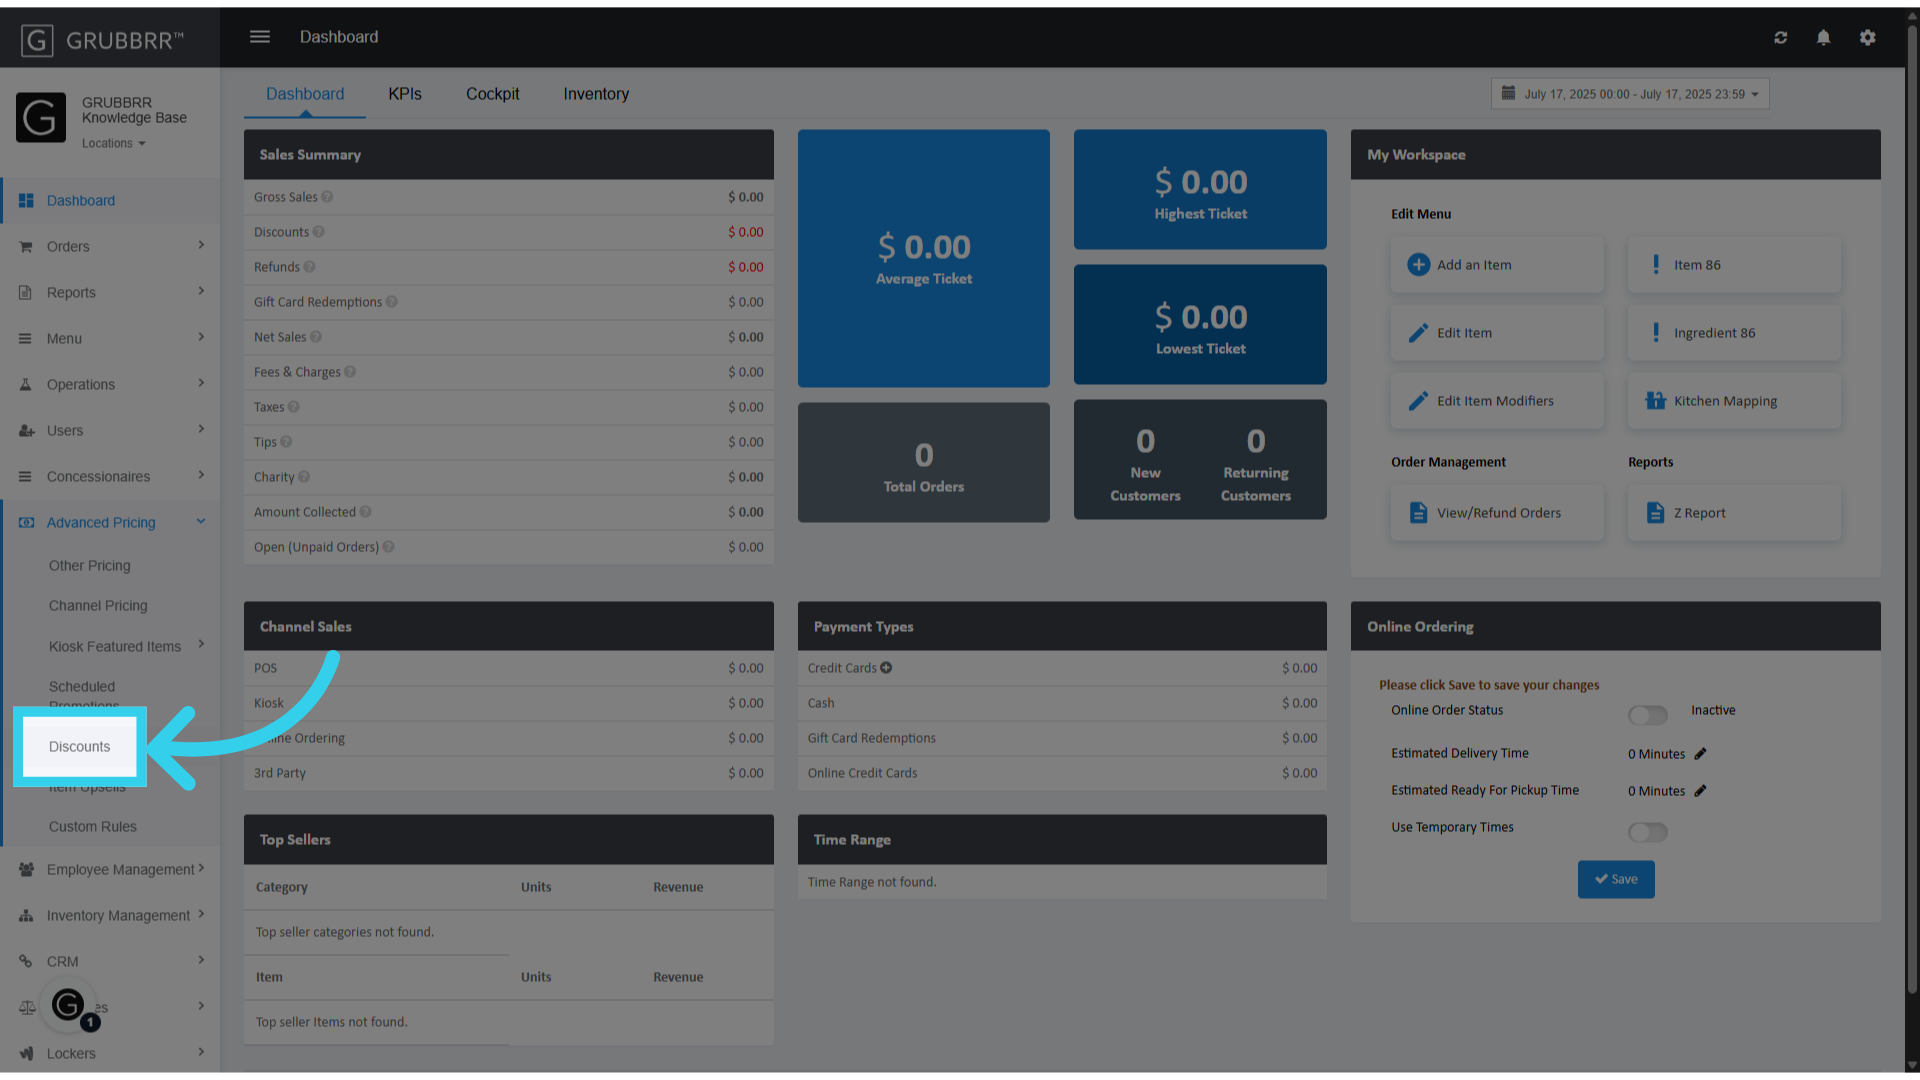The height and width of the screenshot is (1080, 1920).
Task: Edit Estimated Delivery Time with the pencil icon
Action: click(x=1701, y=753)
